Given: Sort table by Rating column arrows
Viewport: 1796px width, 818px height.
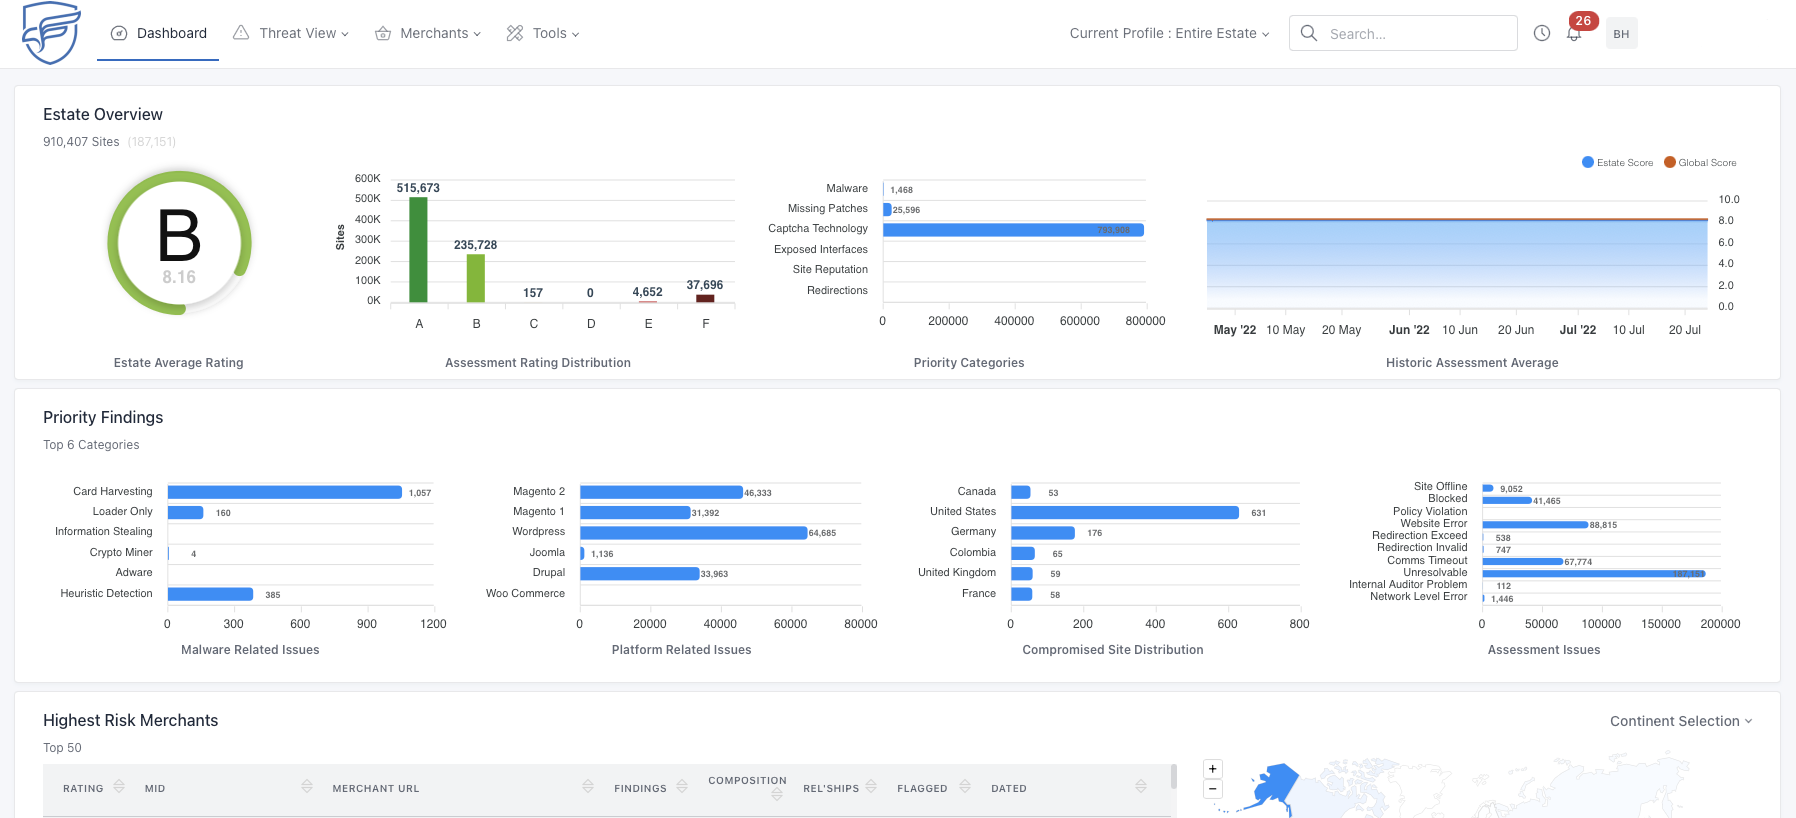Looking at the screenshot, I should [119, 787].
